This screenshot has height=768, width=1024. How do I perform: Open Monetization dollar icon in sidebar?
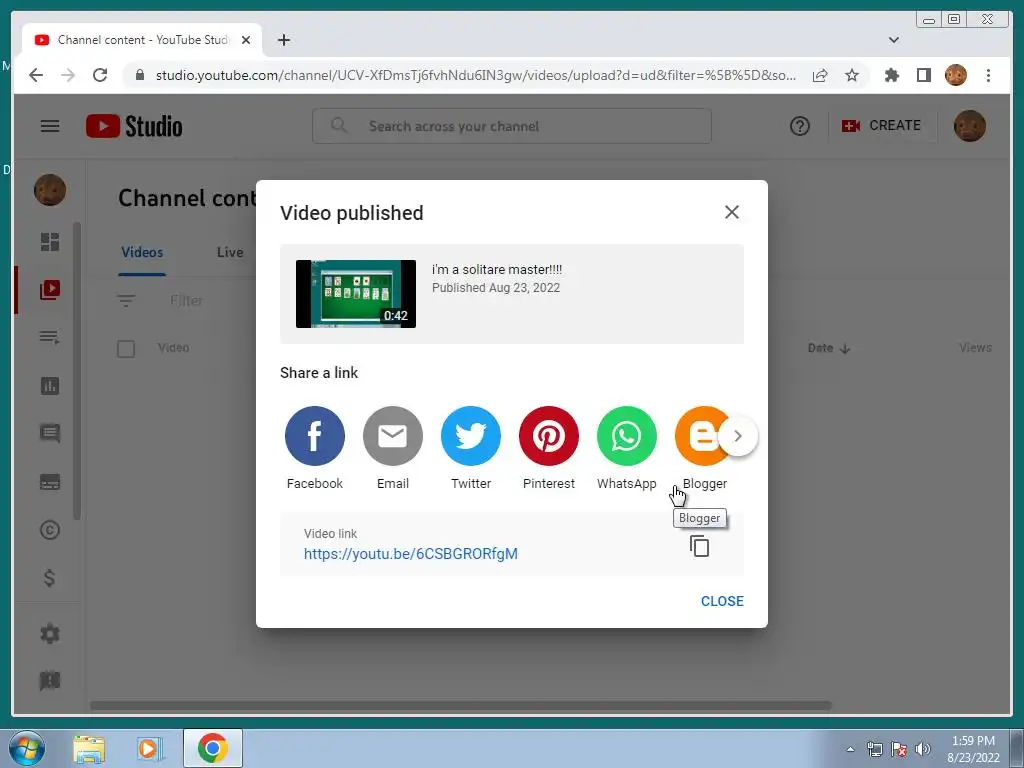tap(50, 578)
